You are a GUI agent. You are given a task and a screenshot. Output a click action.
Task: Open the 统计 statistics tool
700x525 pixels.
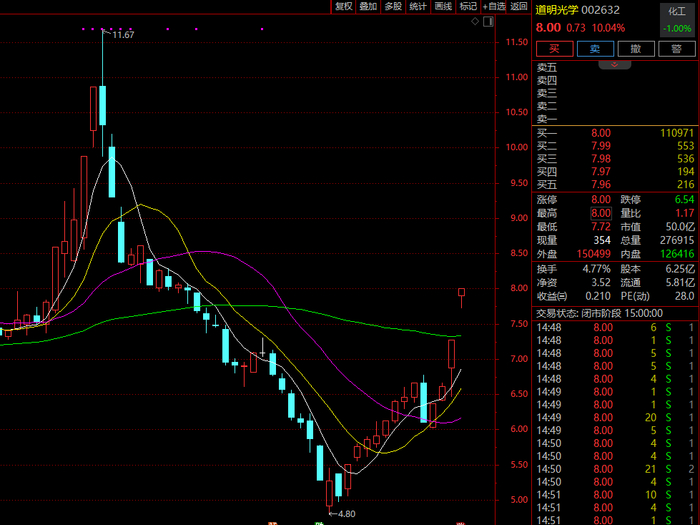(418, 6)
